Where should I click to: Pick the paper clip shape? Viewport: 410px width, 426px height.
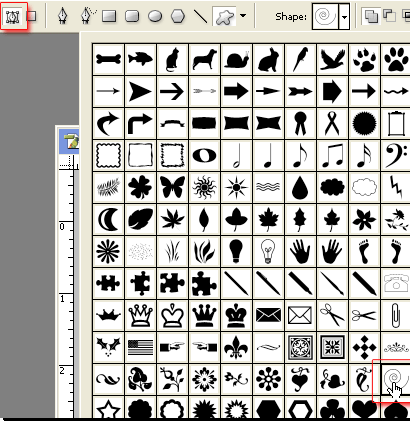click(x=396, y=315)
